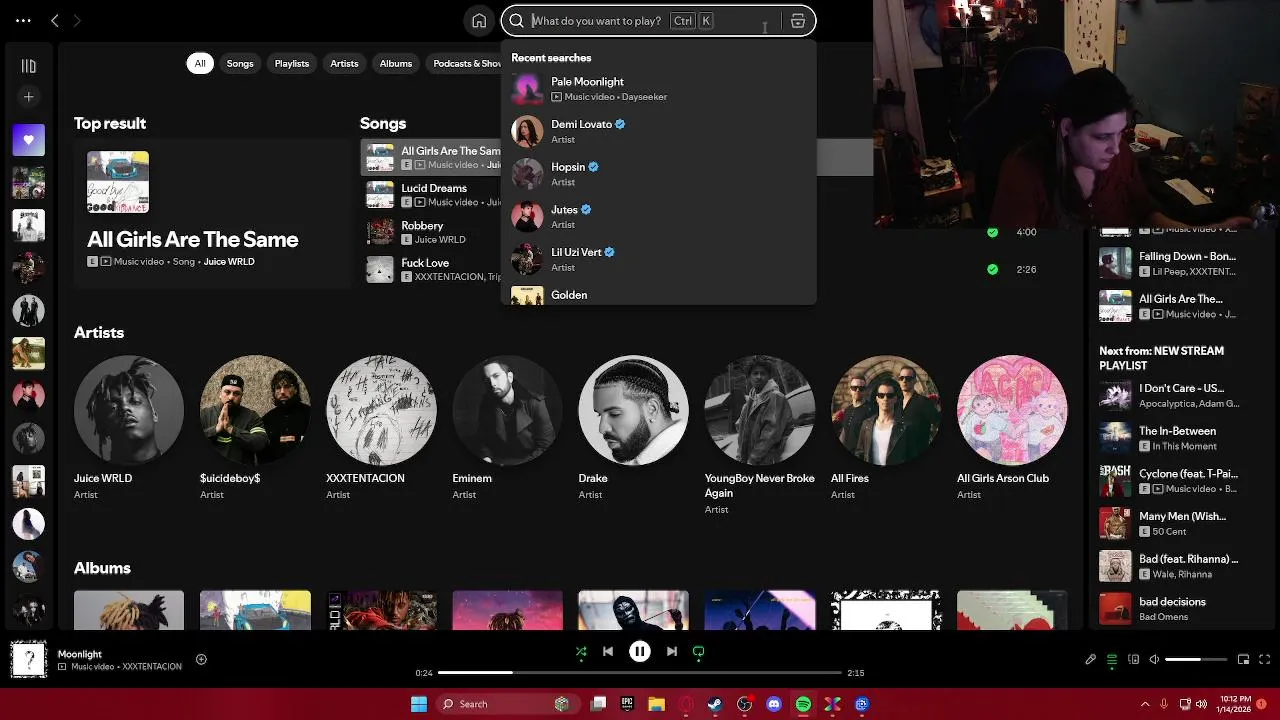Open Windows Start menu
This screenshot has width=1280, height=720.
tap(419, 704)
